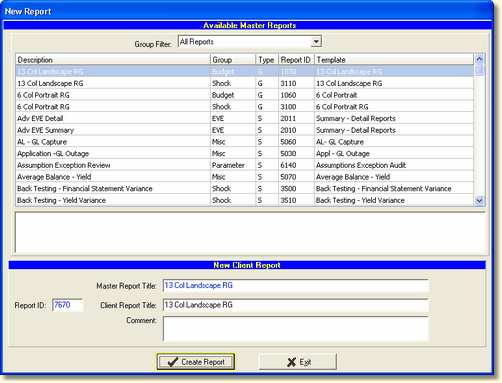
Task: Sort by the Group column header
Action: point(233,60)
